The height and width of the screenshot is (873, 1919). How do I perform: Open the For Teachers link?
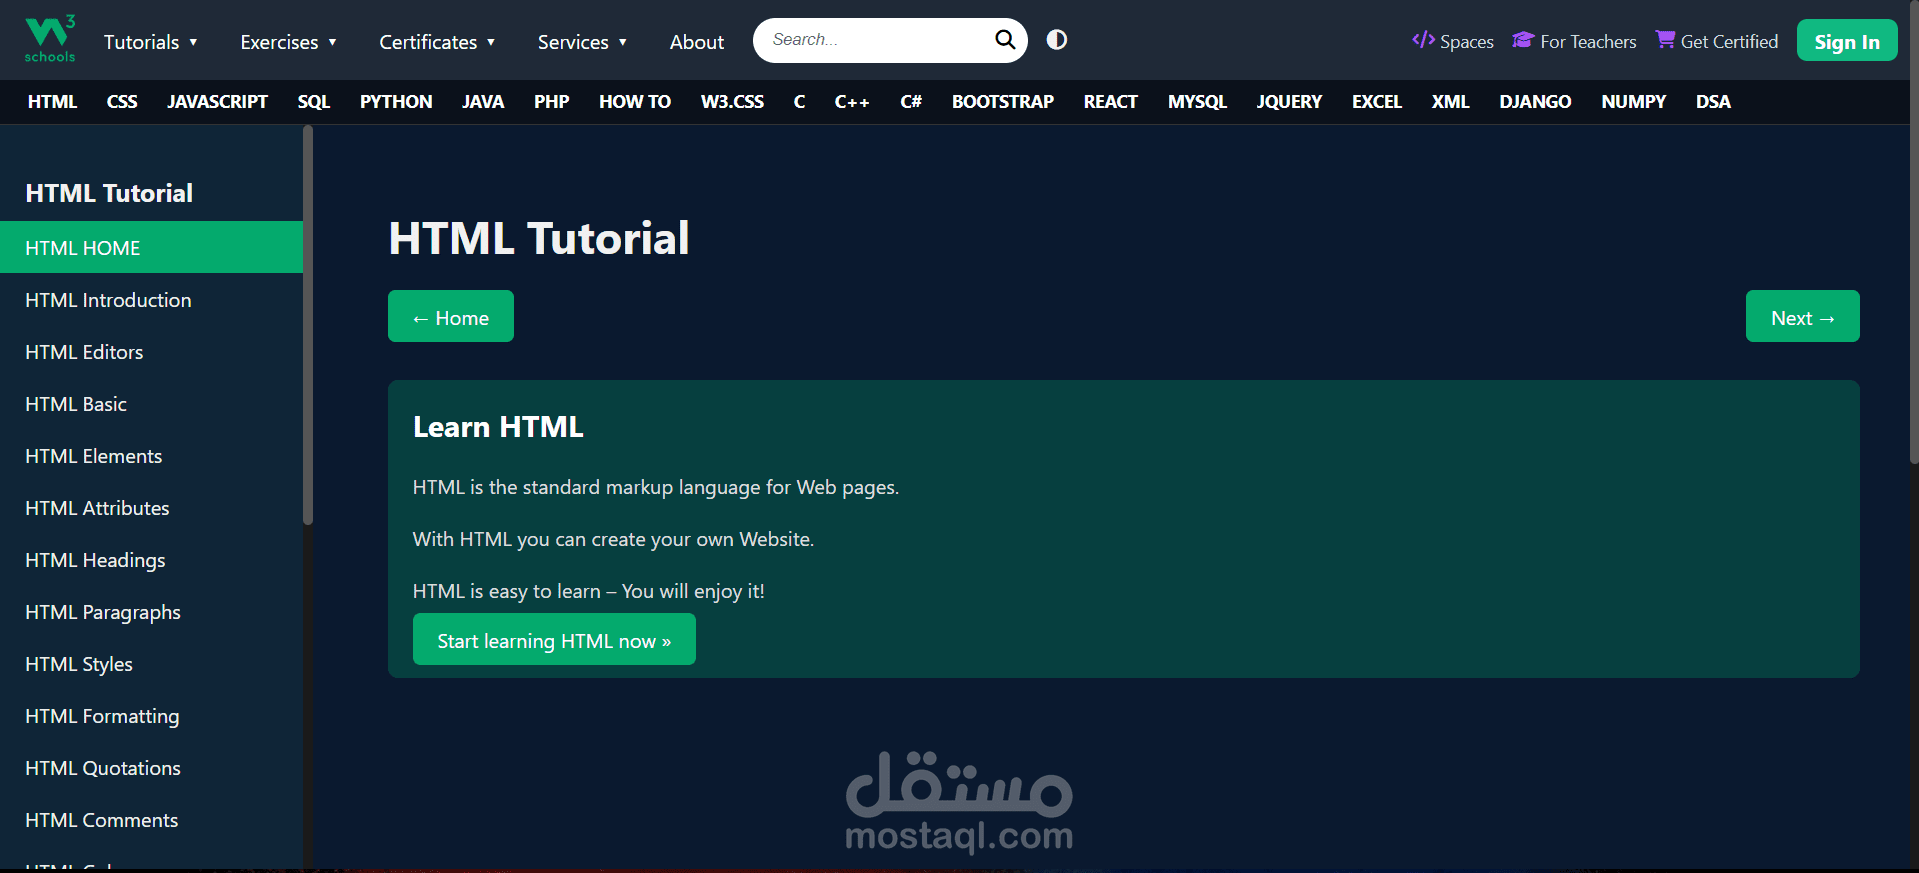1574,41
